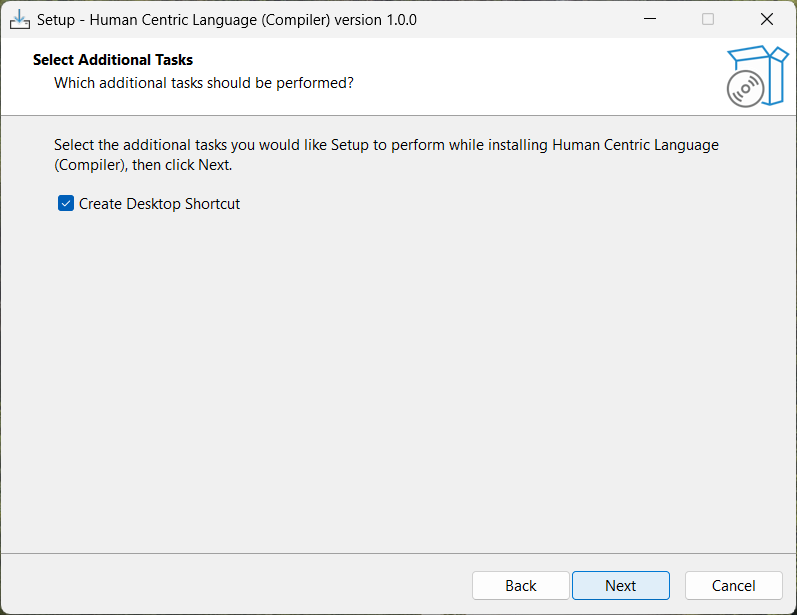Click the 'Create Desktop Shortcut' label text
This screenshot has width=797, height=615.
pos(160,204)
